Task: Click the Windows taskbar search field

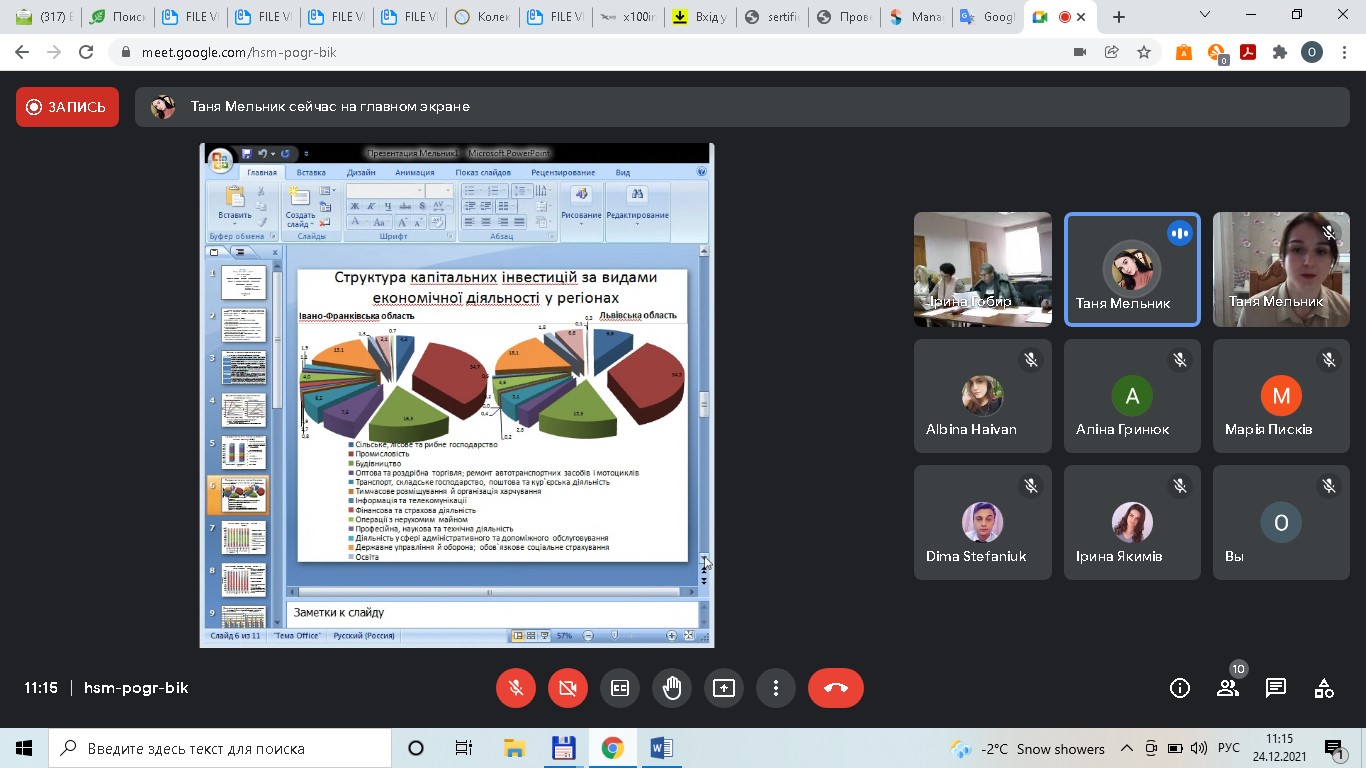Action: coord(220,748)
